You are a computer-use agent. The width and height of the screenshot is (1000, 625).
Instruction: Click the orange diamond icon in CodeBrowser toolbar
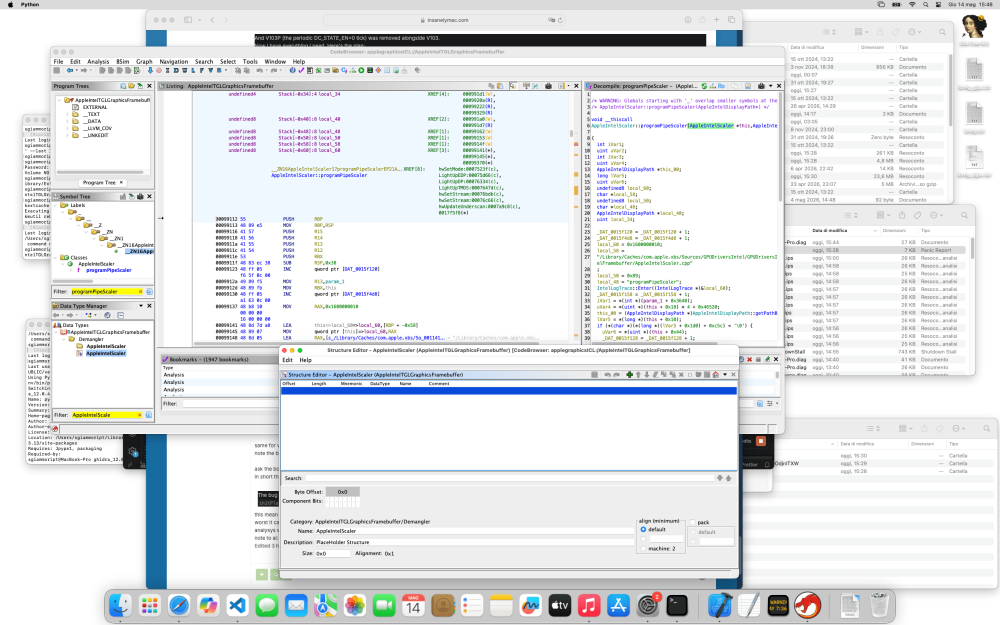(x=378, y=71)
